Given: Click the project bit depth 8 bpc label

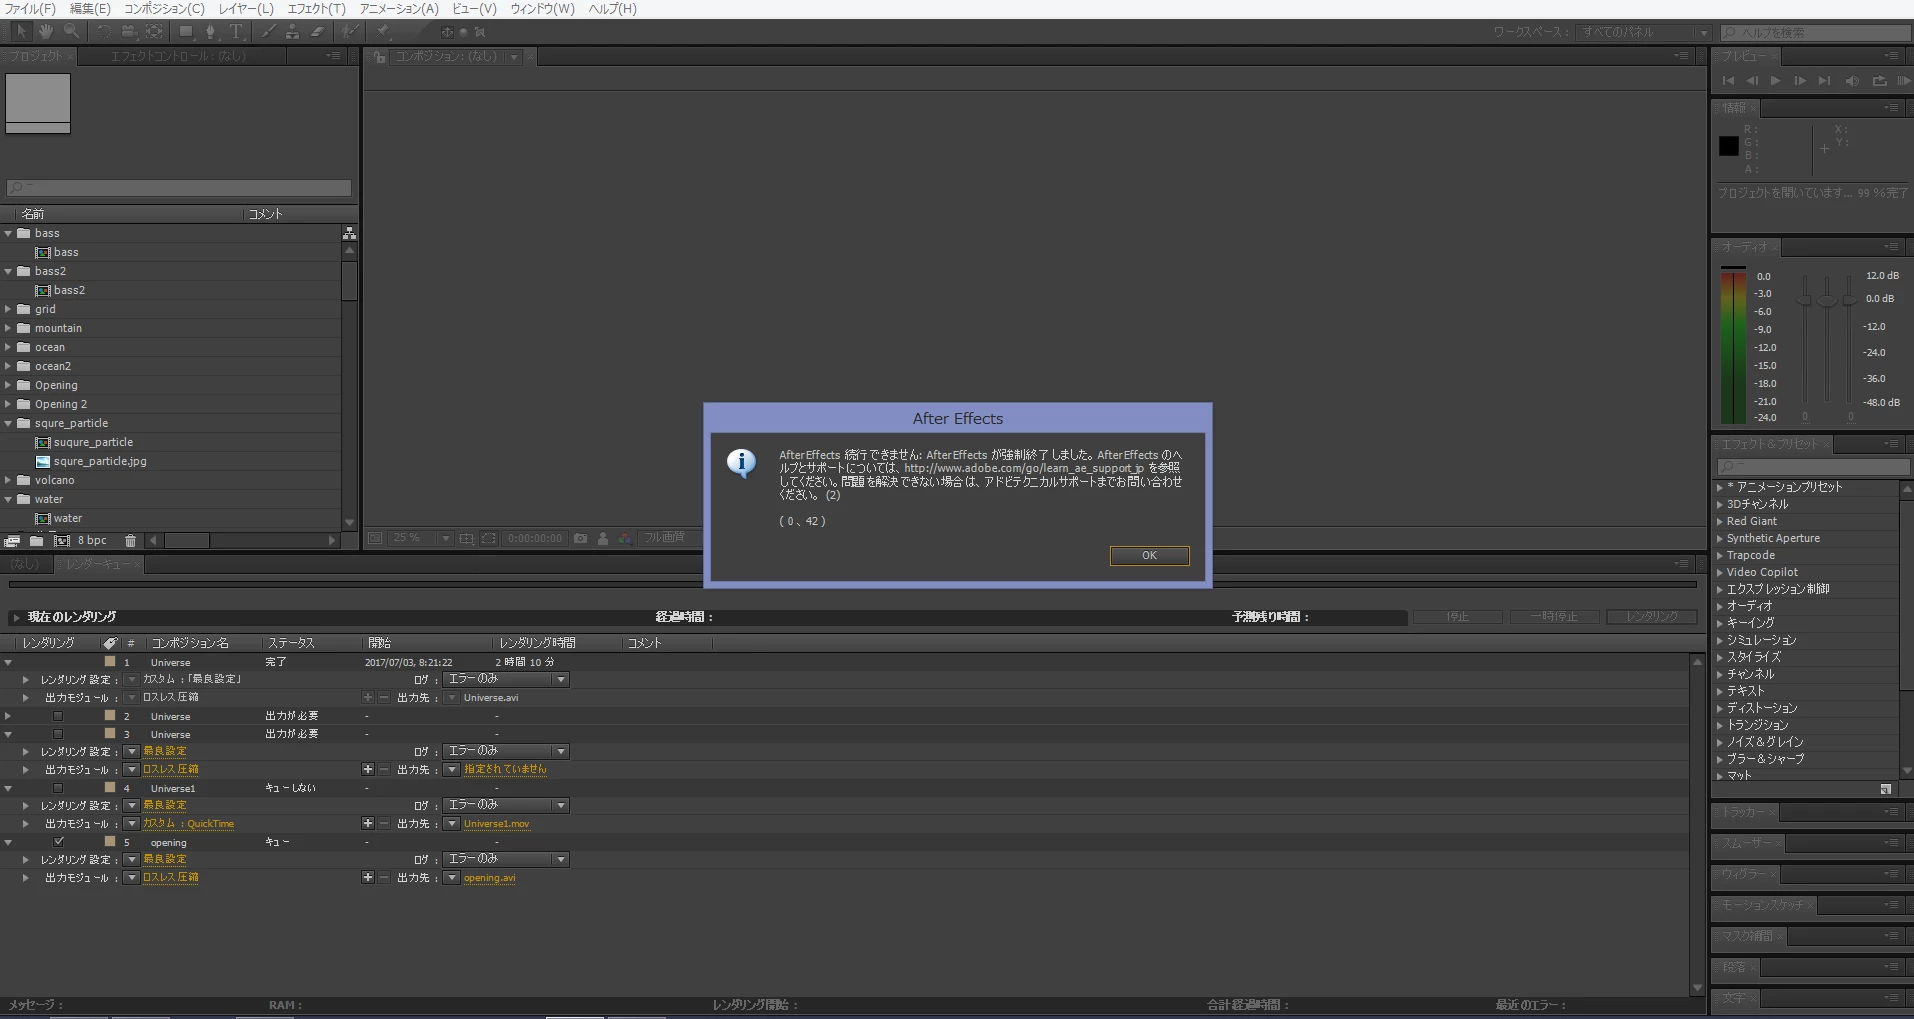Looking at the screenshot, I should click(92, 541).
